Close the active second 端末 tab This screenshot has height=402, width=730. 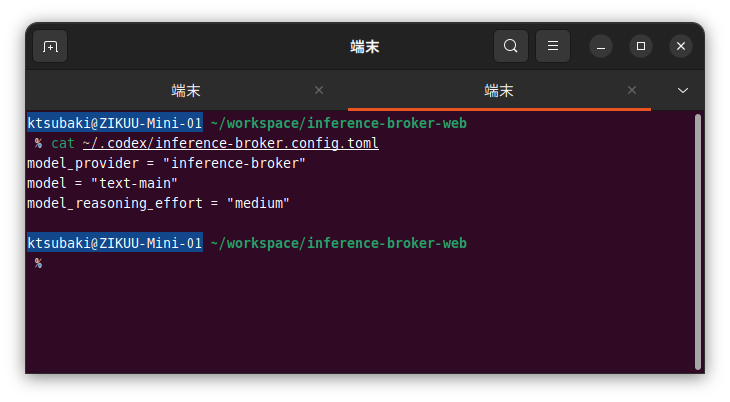pos(632,90)
